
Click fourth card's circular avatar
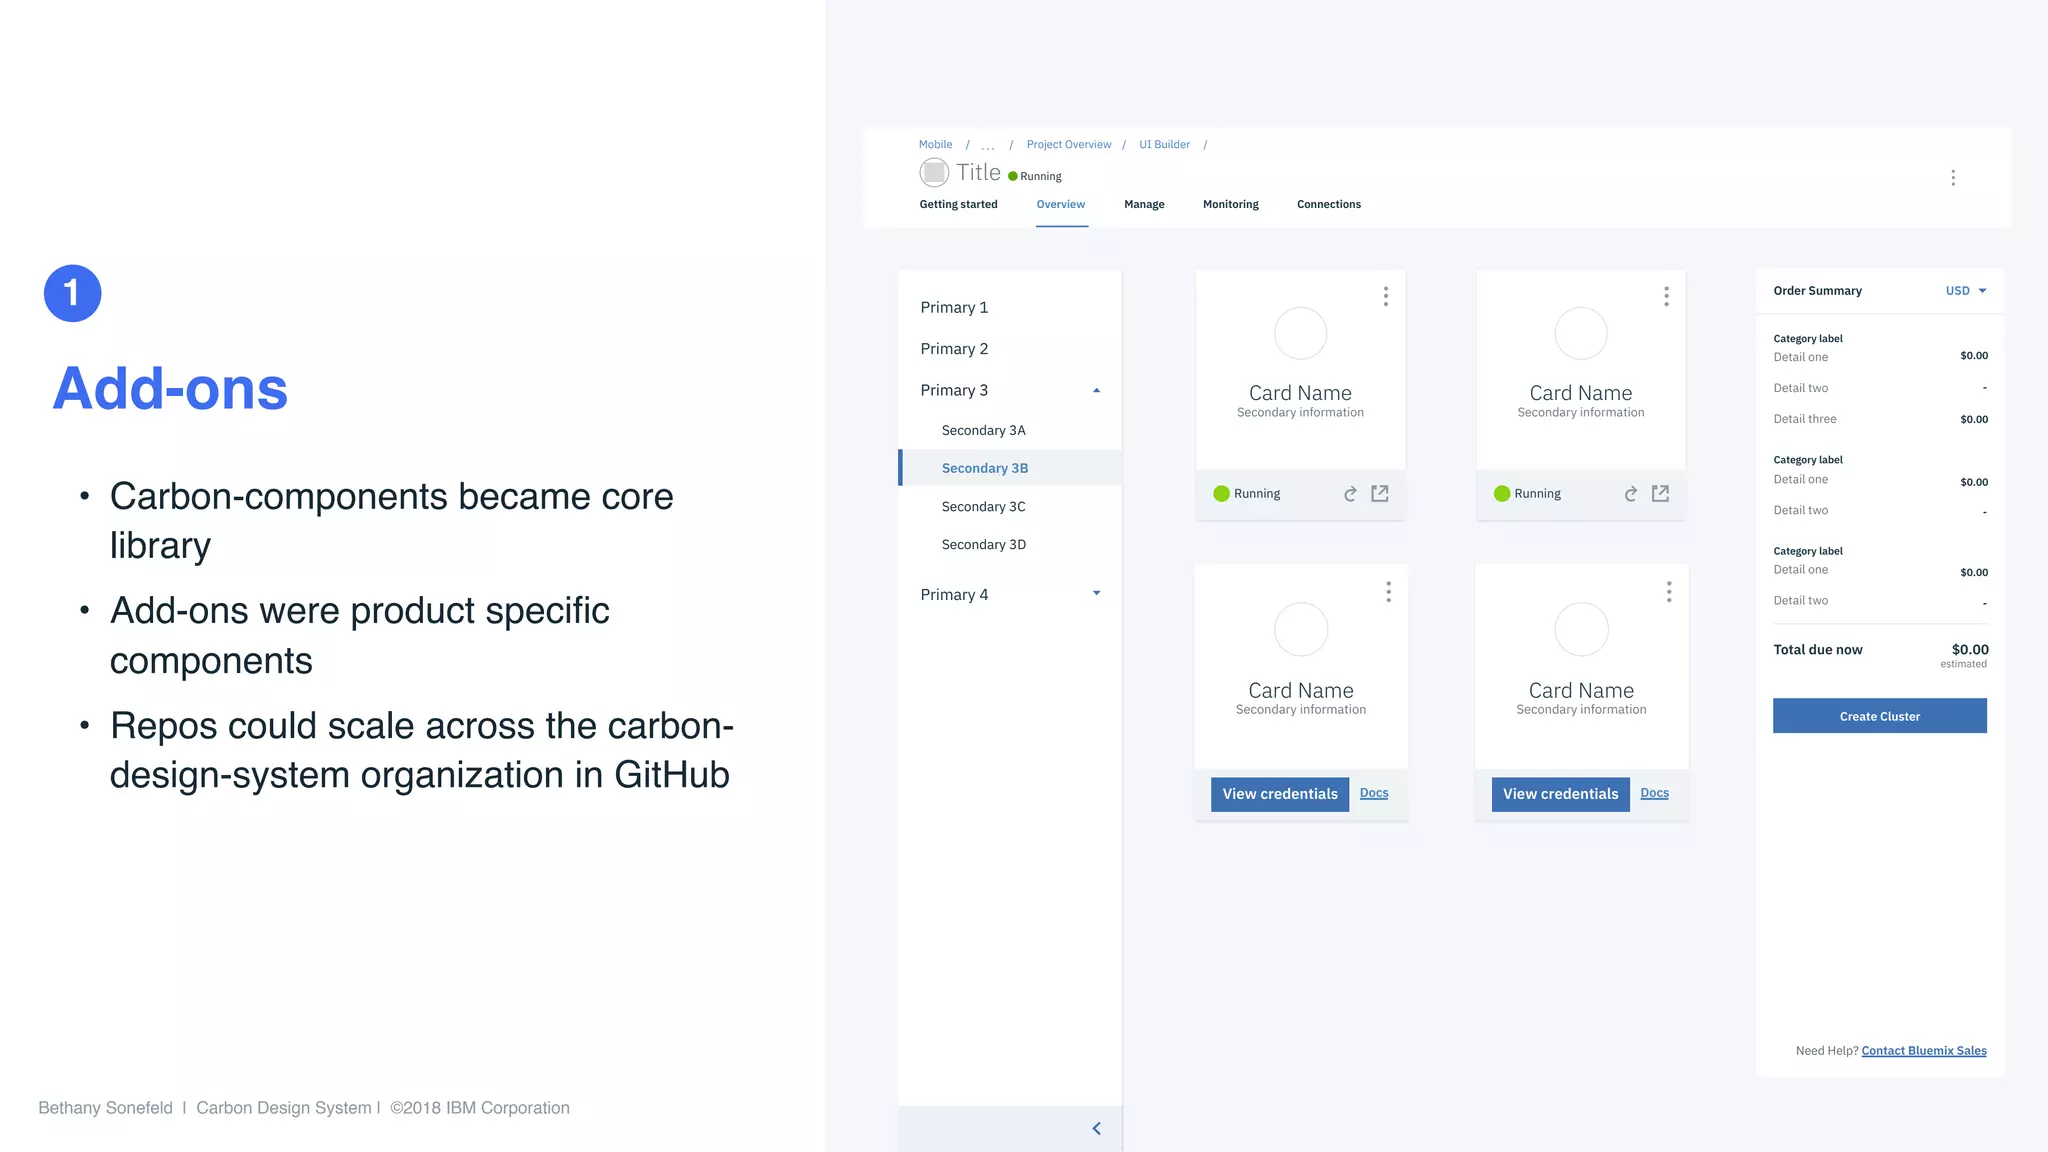click(x=1582, y=629)
